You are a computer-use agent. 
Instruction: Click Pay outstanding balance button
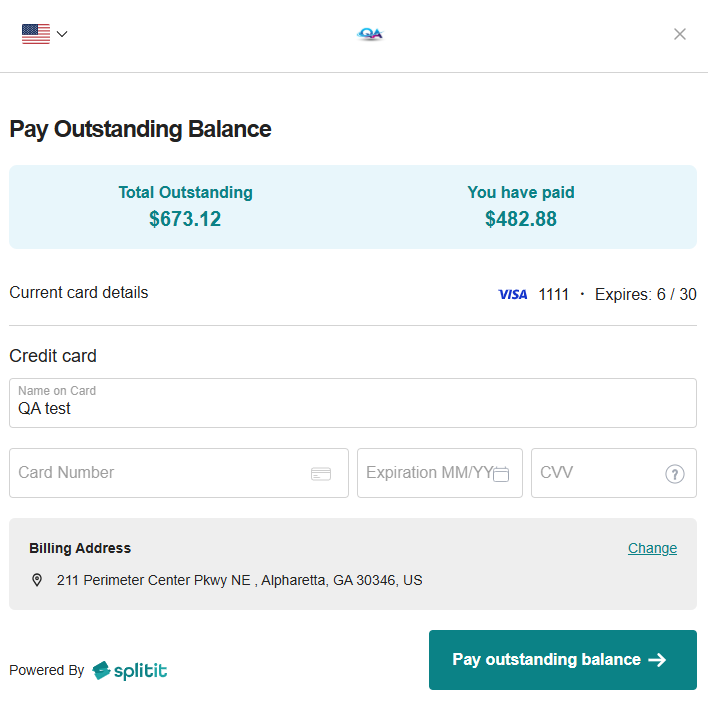pyautogui.click(x=563, y=660)
